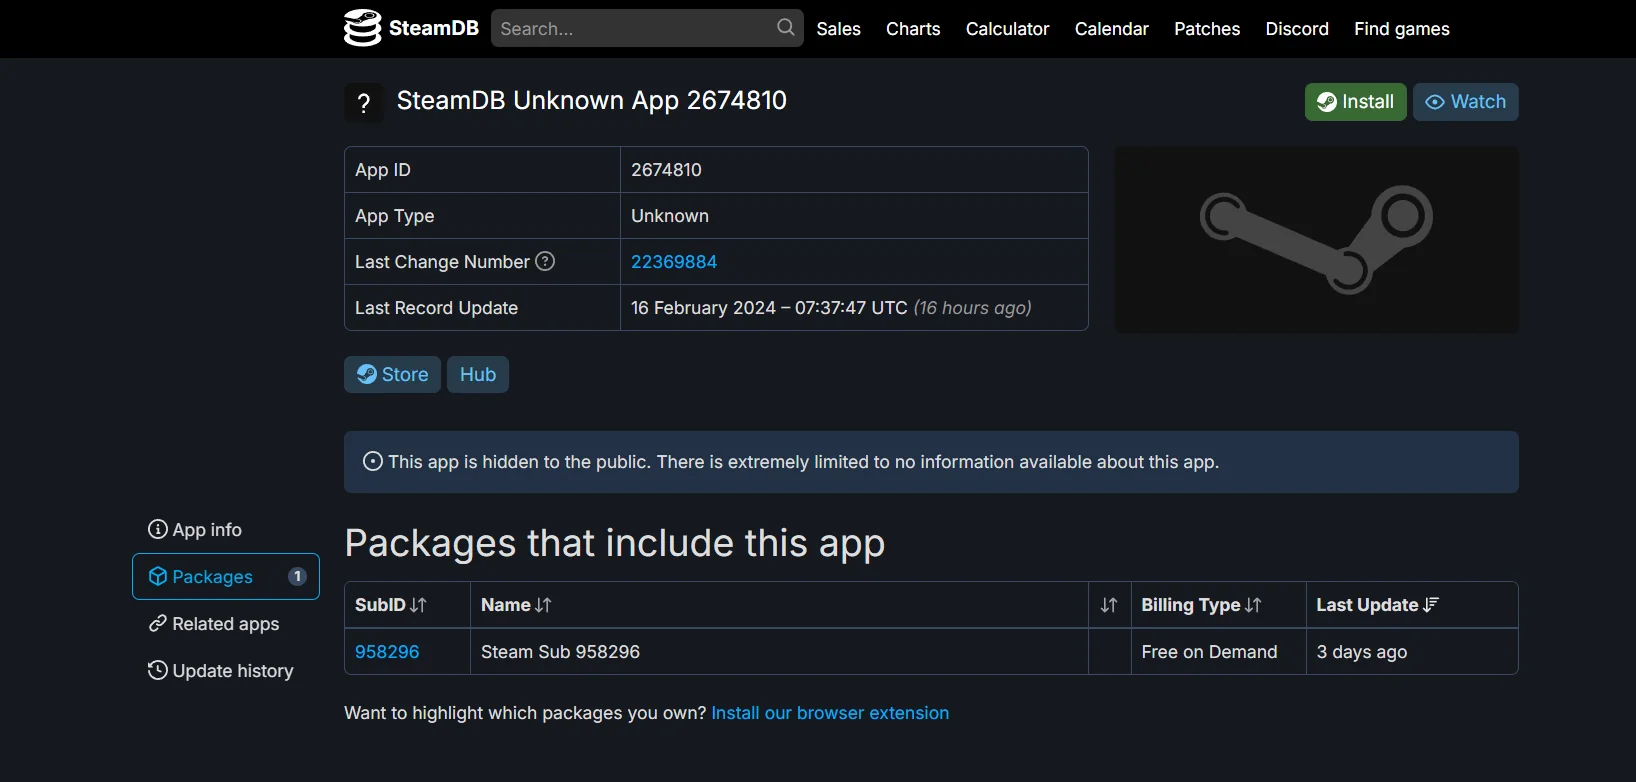
Task: Select the App info sidebar tab
Action: pos(196,530)
